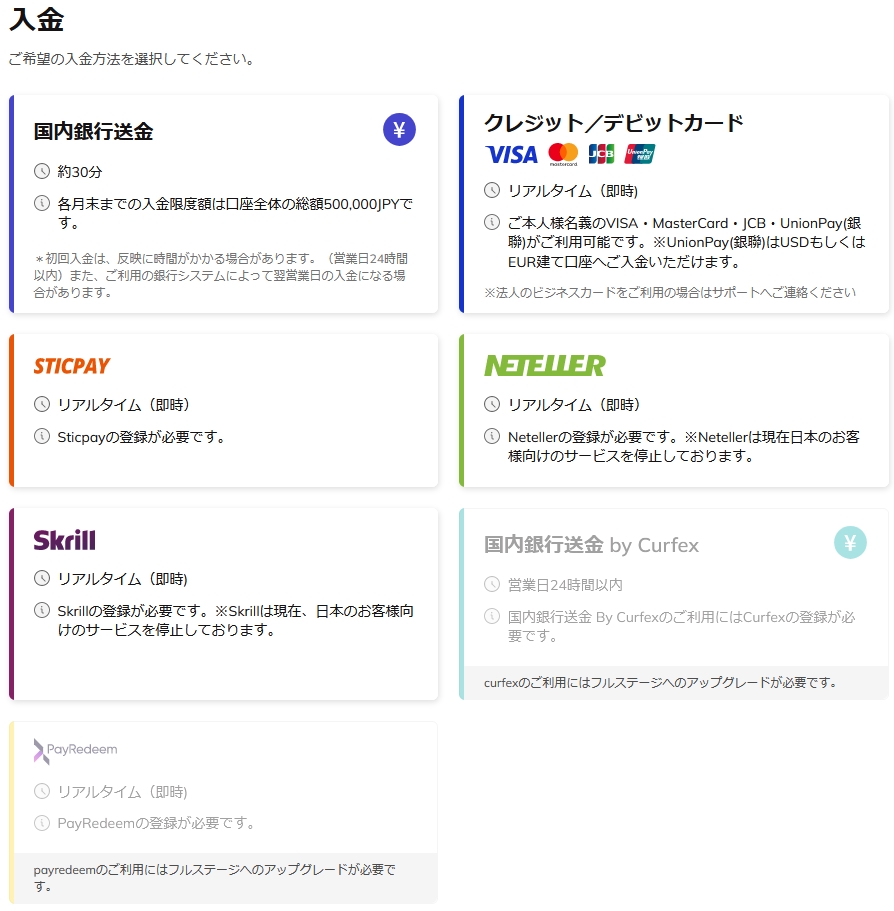
Task: Click リアルタイム（即時） in the PayRedeem card
Action: pyautogui.click(x=122, y=791)
